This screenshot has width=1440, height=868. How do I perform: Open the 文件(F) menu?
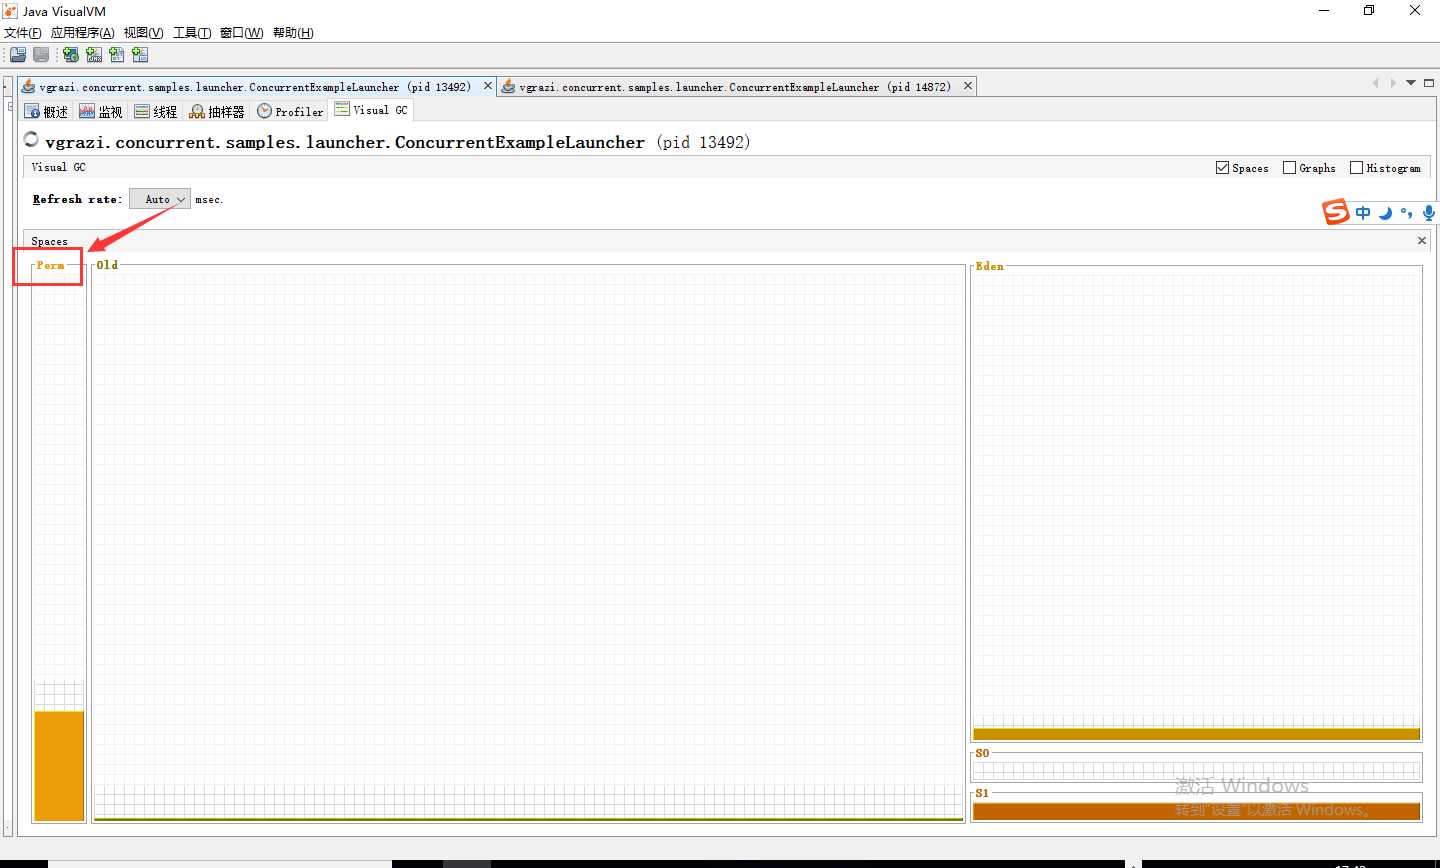[x=23, y=33]
